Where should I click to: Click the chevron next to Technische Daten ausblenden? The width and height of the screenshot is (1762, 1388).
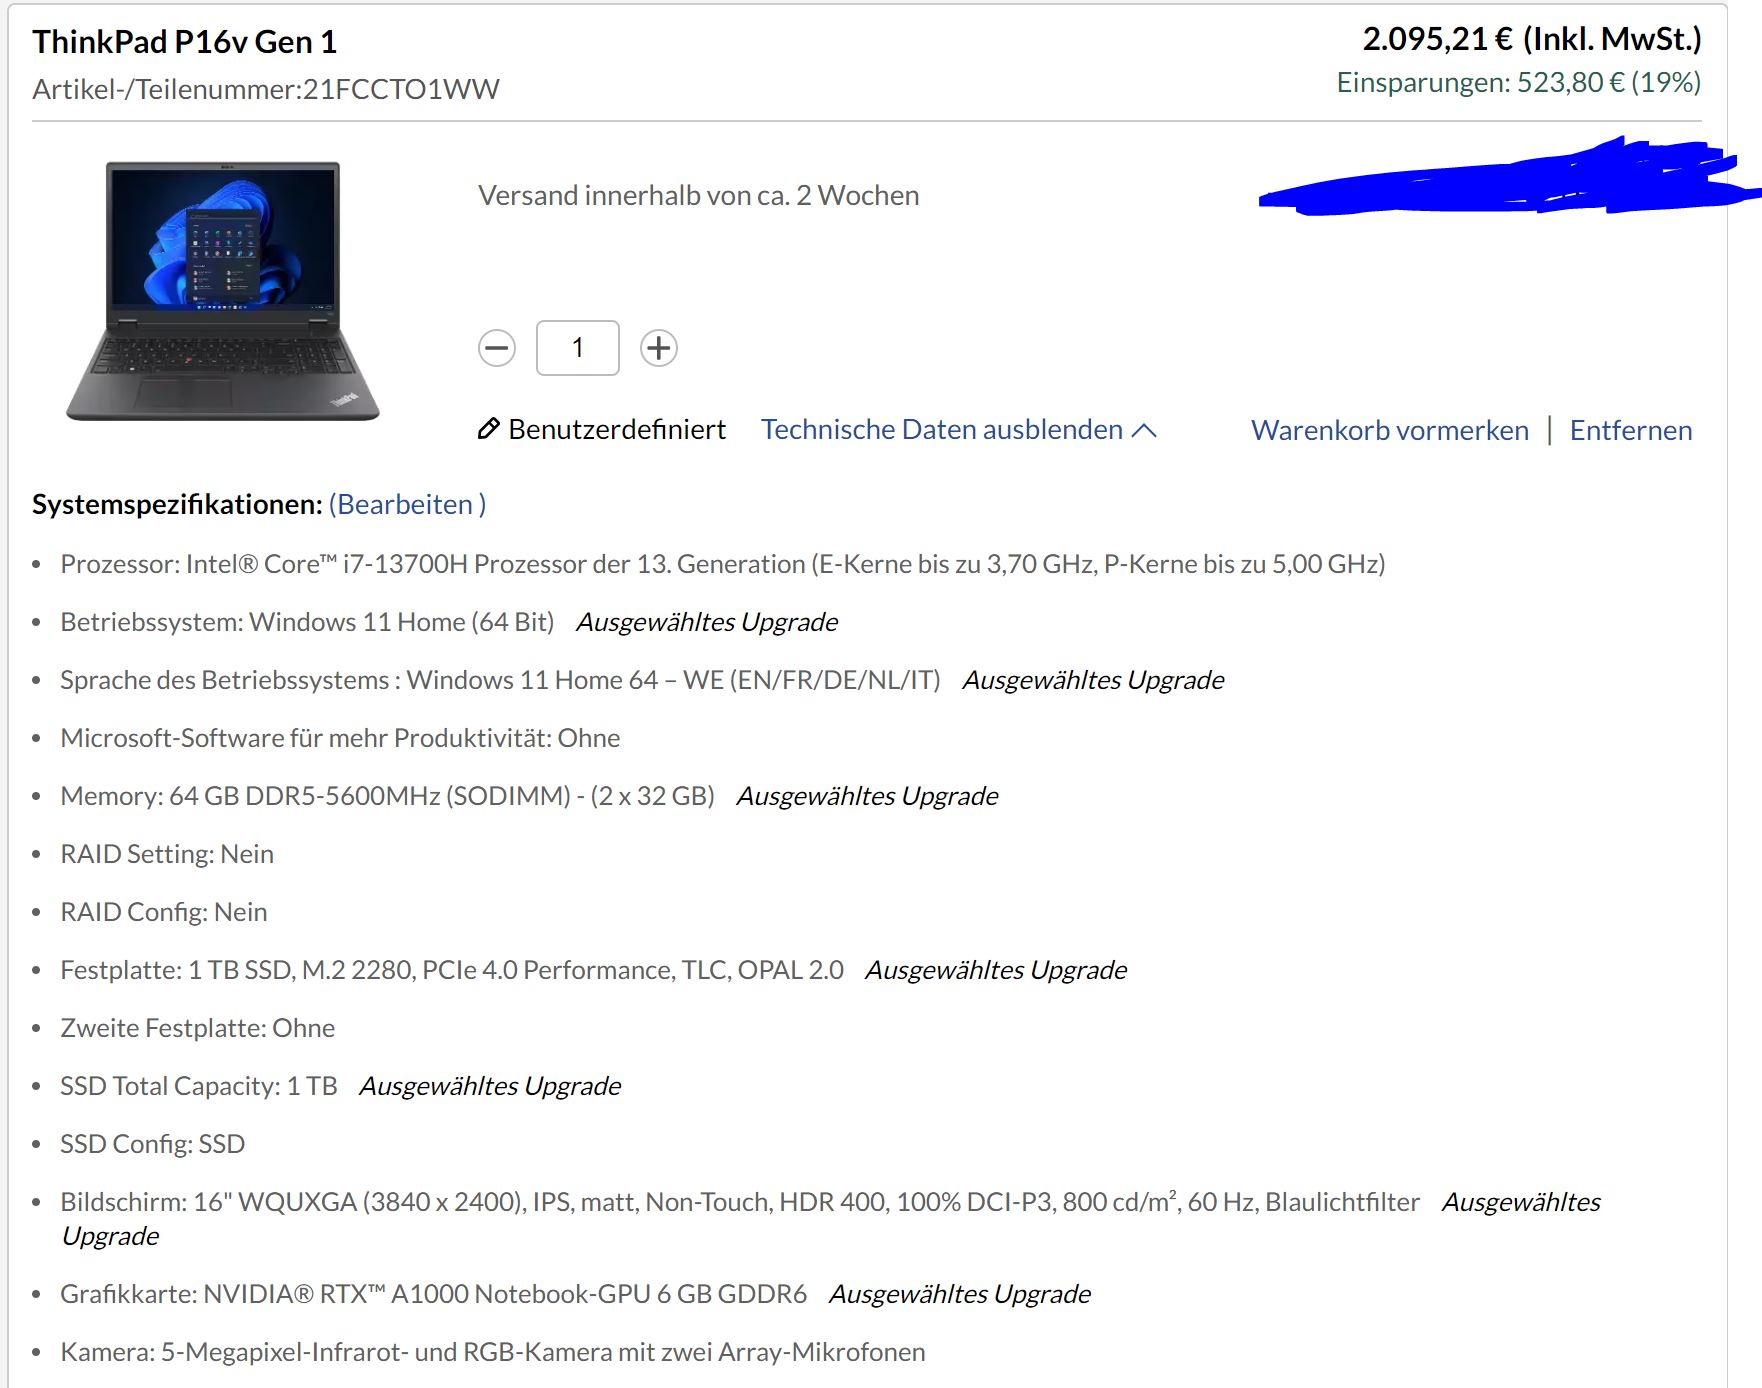(1144, 430)
